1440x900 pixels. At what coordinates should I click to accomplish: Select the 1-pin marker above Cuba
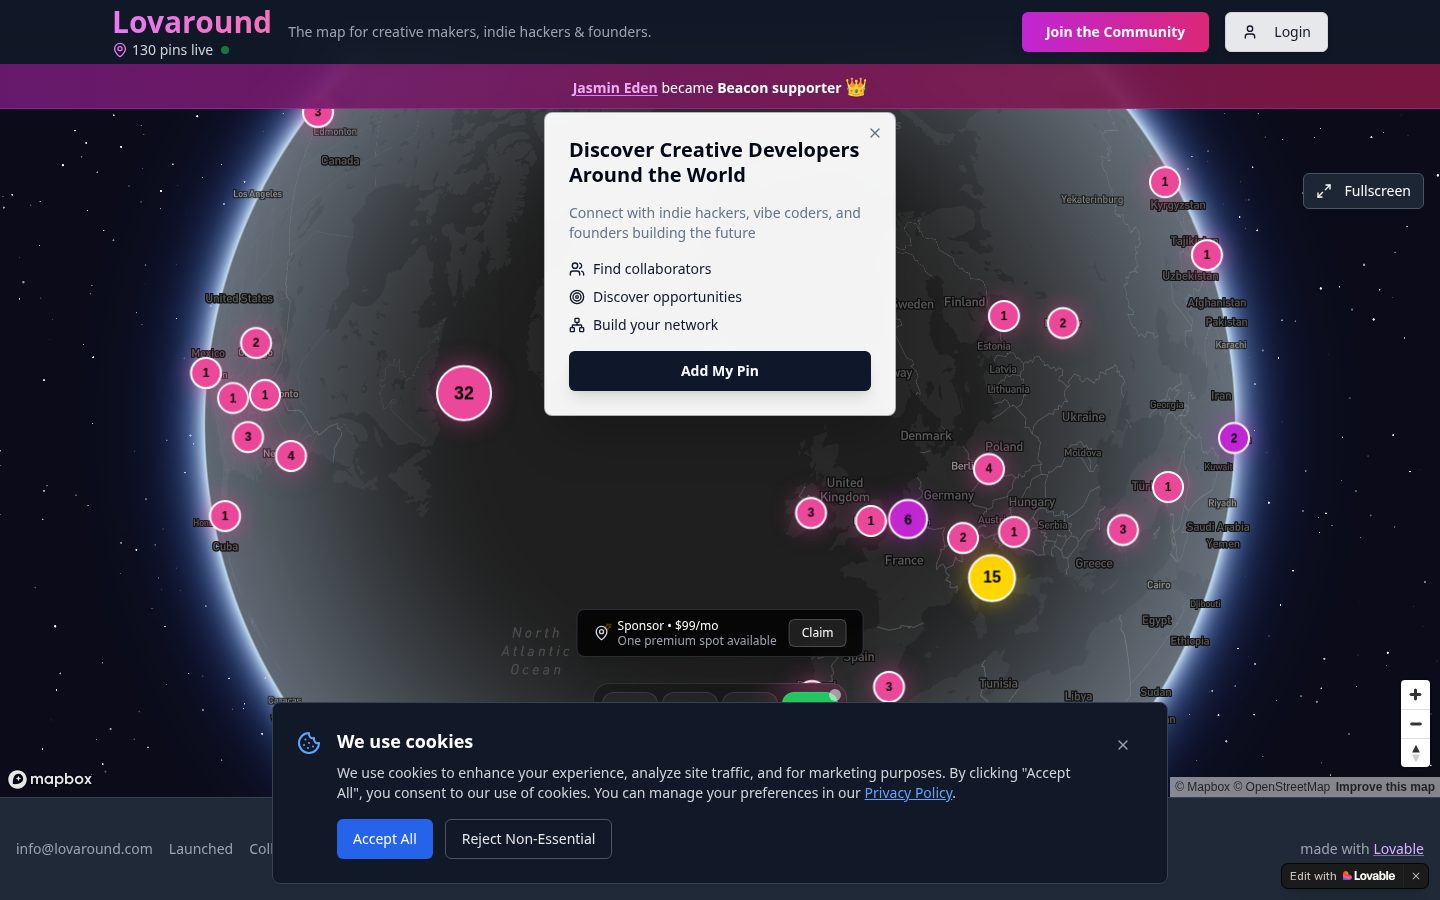click(225, 516)
